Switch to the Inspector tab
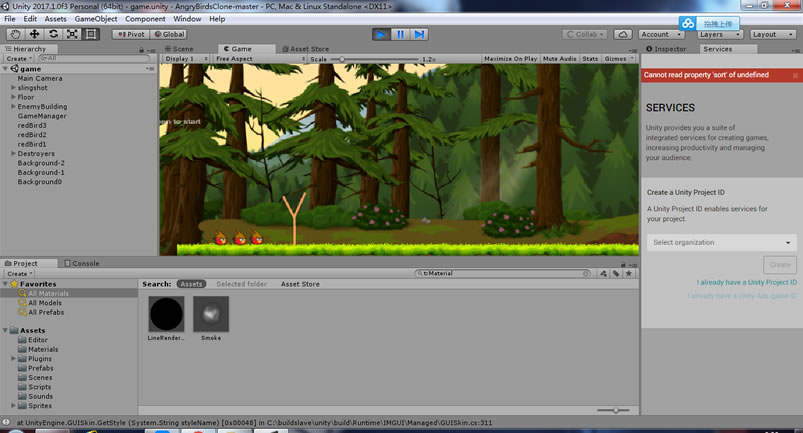Screen dimensions: 803x433 (x=666, y=49)
